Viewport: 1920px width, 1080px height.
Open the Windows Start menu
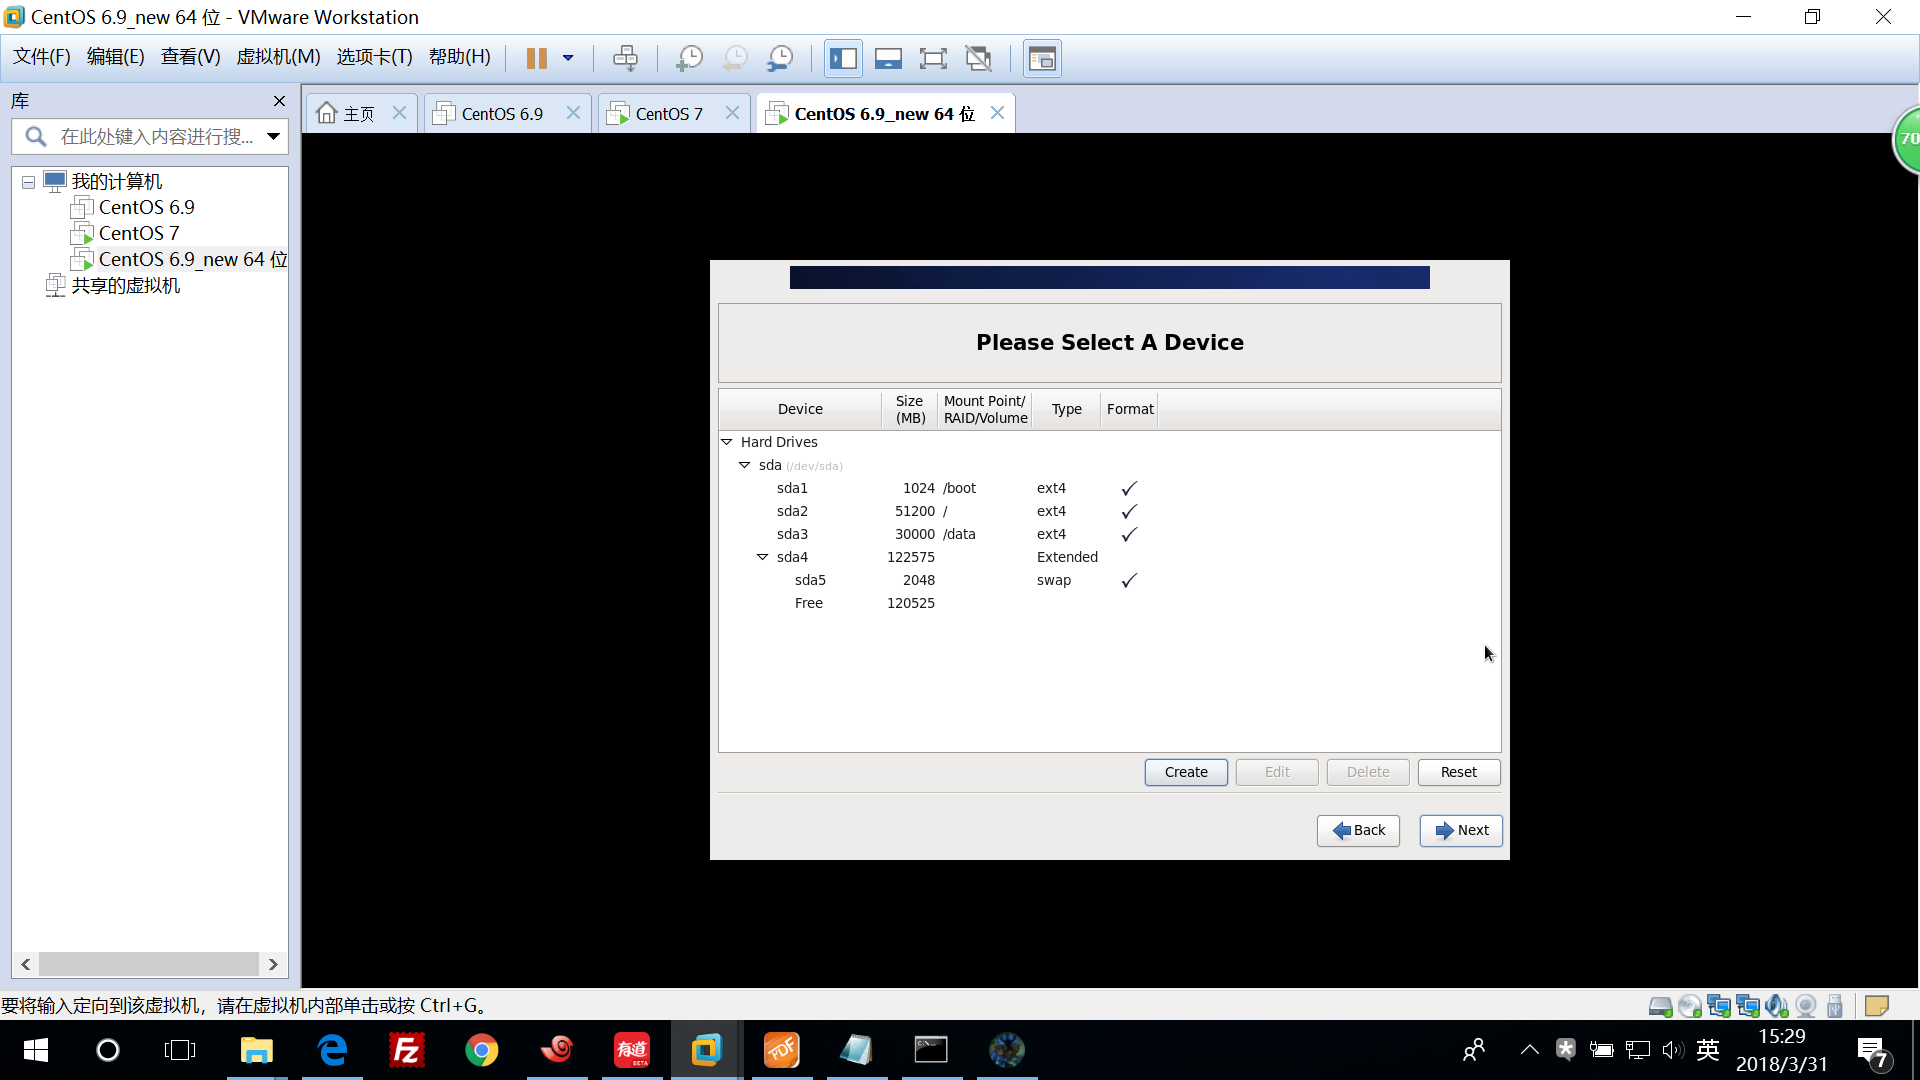tap(36, 1050)
